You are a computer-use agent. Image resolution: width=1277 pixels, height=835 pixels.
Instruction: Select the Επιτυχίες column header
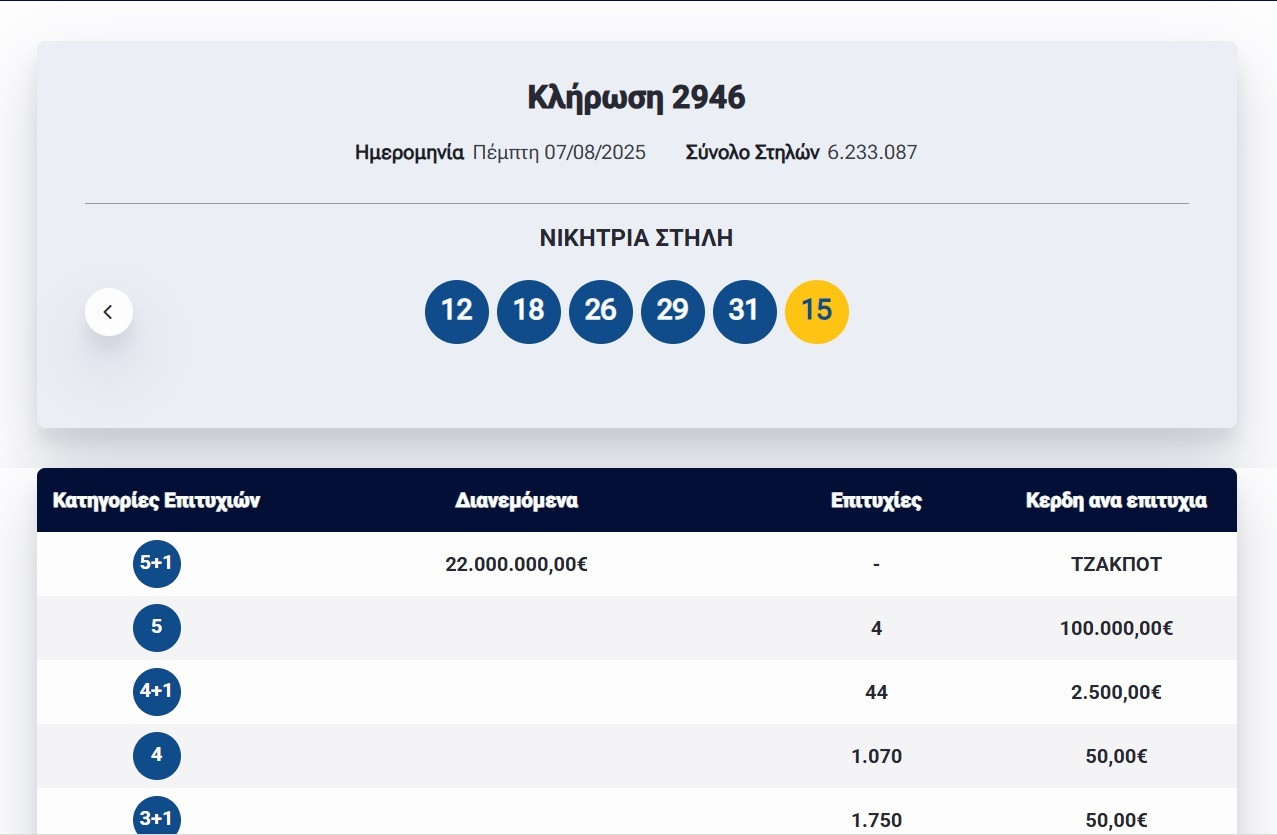pos(876,501)
